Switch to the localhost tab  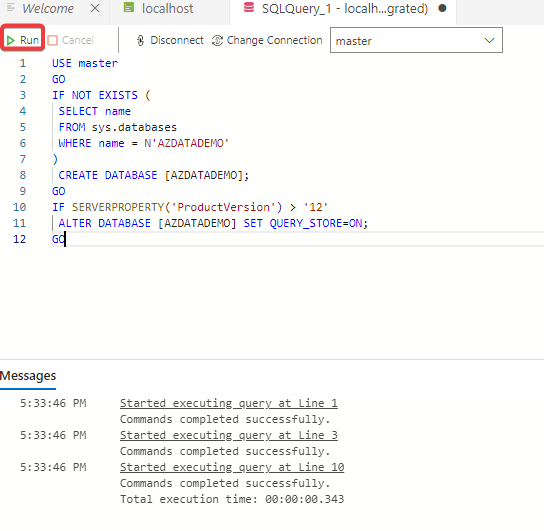click(x=167, y=8)
